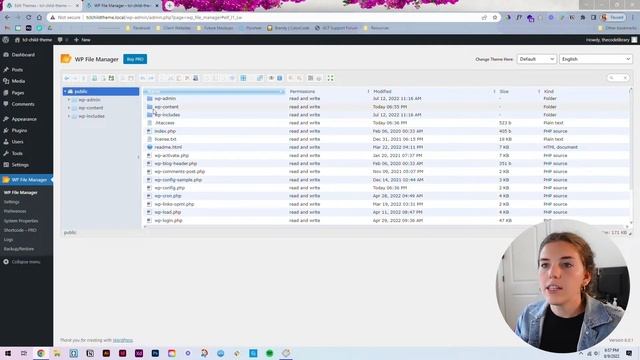Enter fullscreen mode with the expand icon

pos(330,78)
